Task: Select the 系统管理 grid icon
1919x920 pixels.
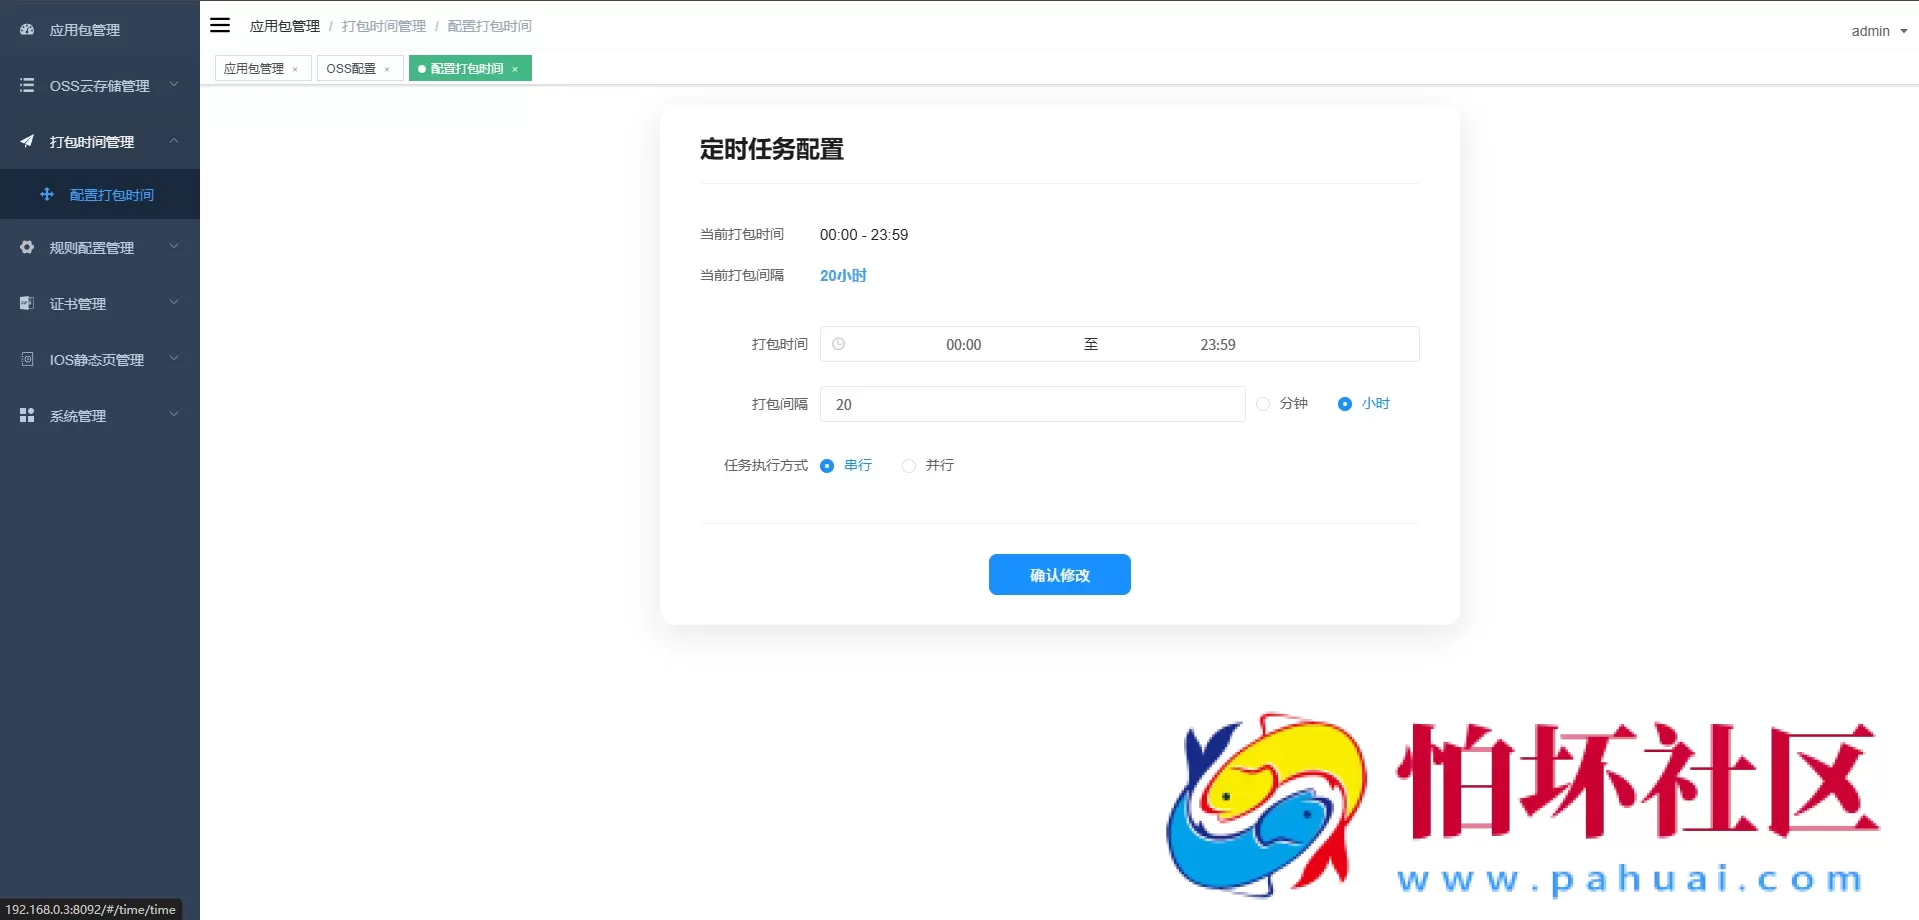Action: point(26,415)
